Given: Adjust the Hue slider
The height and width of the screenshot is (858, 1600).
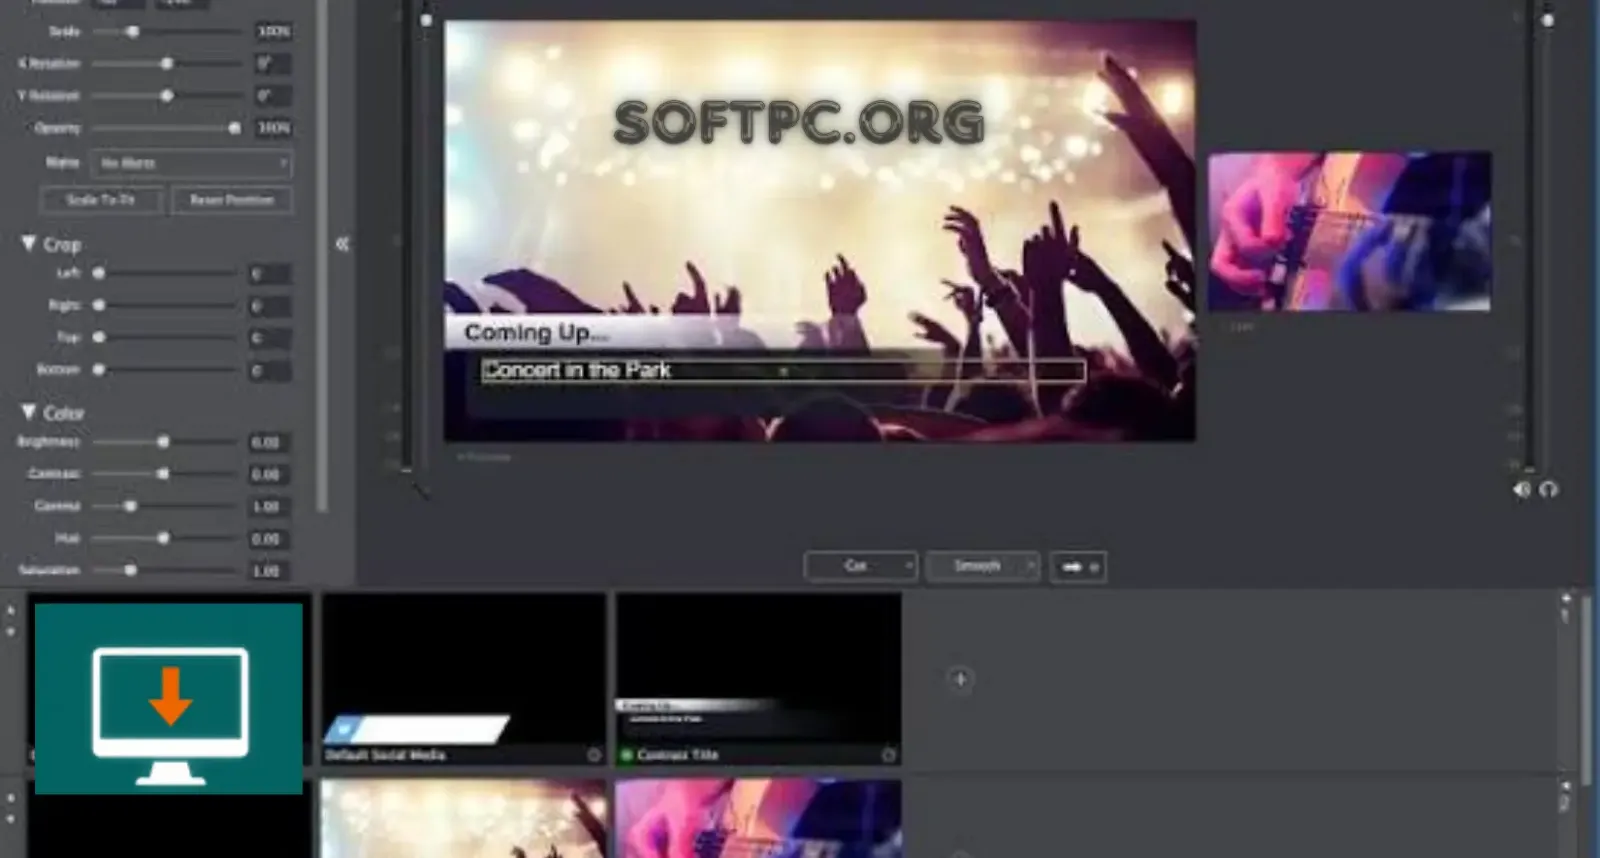Looking at the screenshot, I should (163, 538).
